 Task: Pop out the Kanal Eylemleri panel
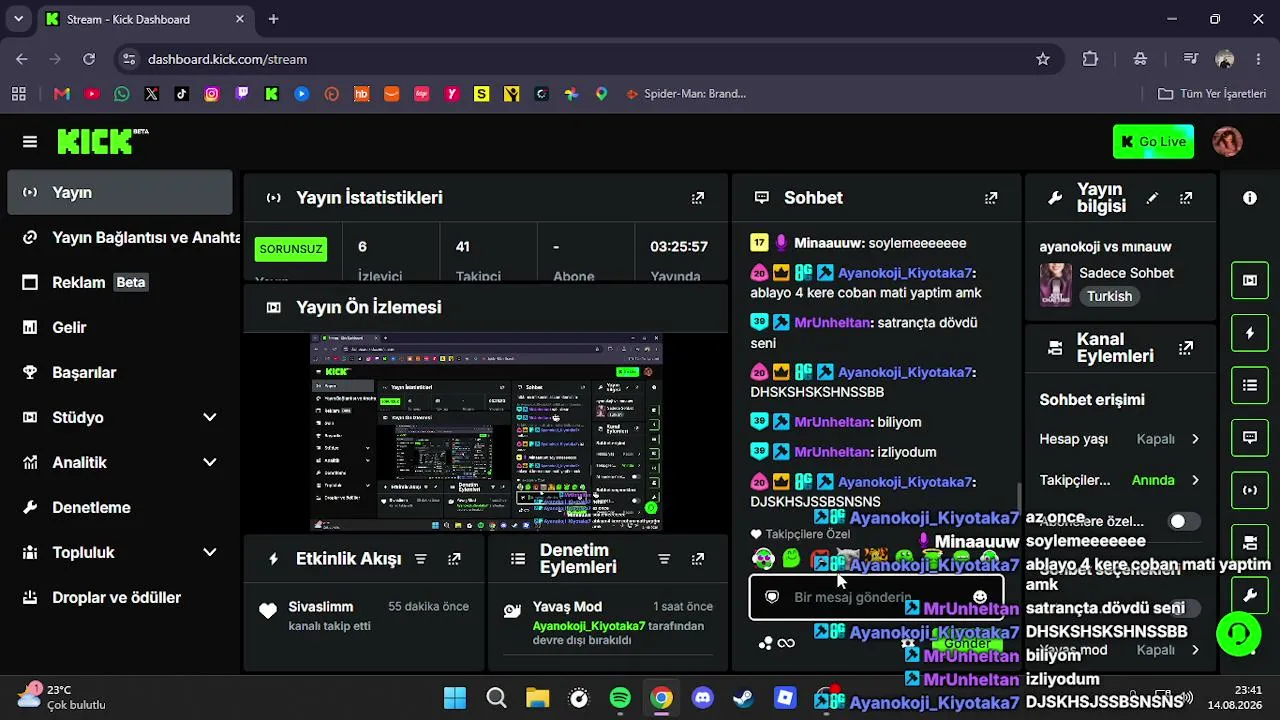point(1186,348)
